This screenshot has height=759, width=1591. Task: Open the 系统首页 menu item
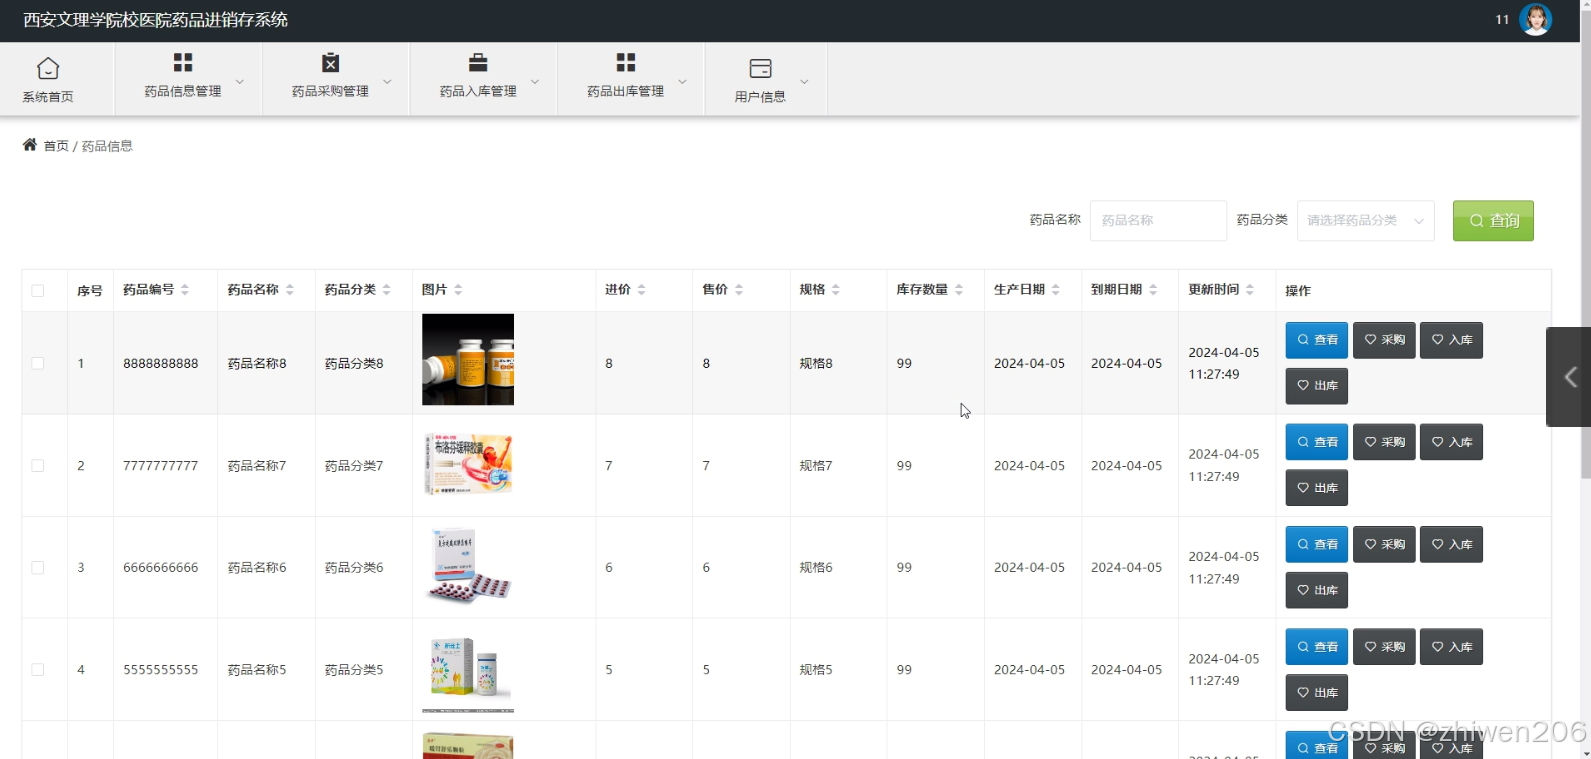tap(48, 97)
